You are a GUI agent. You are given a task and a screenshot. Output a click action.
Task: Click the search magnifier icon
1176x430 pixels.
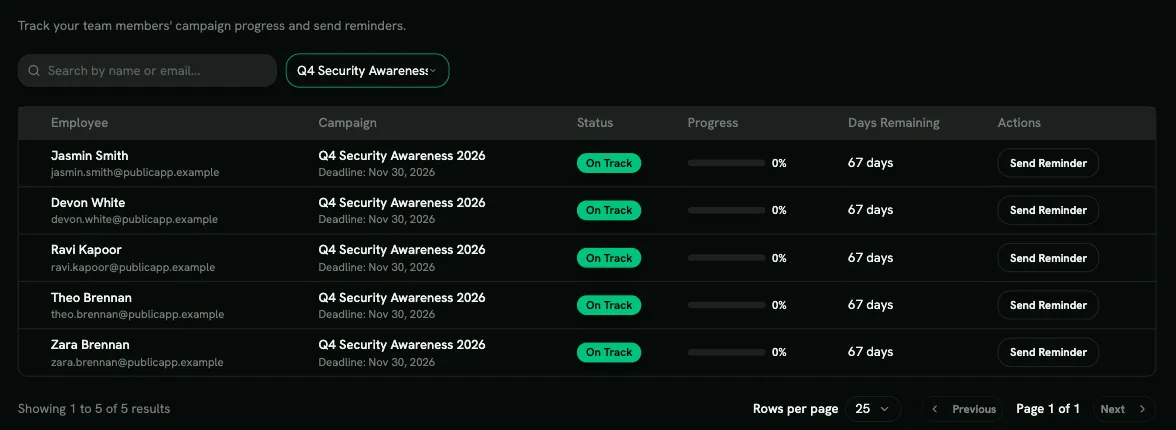click(34, 71)
